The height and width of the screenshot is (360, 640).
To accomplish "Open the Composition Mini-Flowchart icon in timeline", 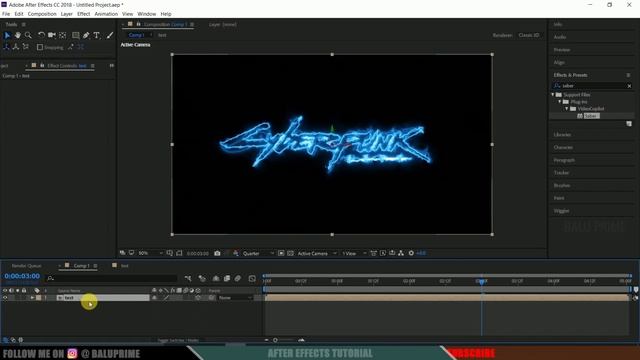I will pos(188,278).
